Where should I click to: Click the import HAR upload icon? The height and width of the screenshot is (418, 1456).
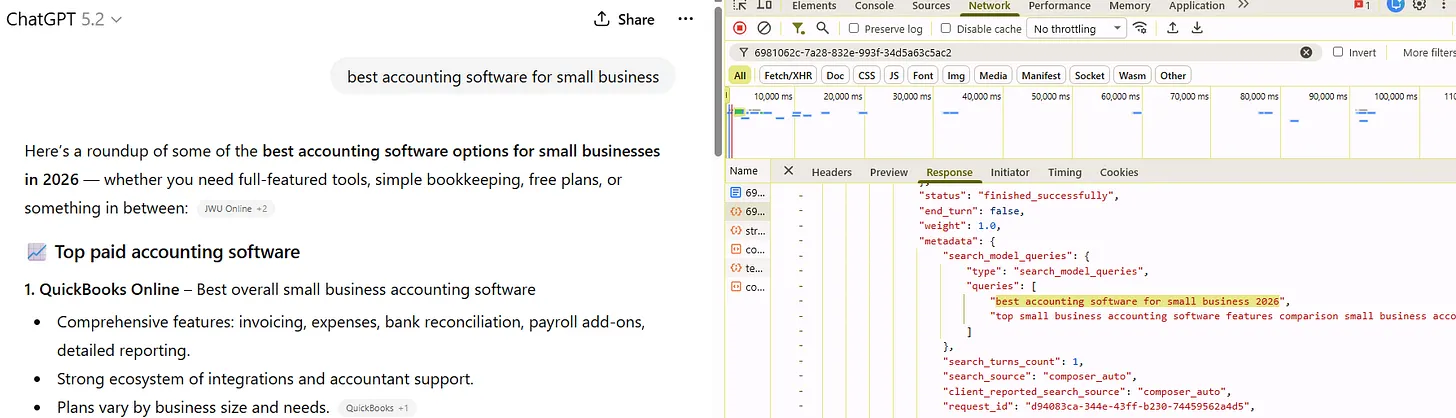(1173, 29)
